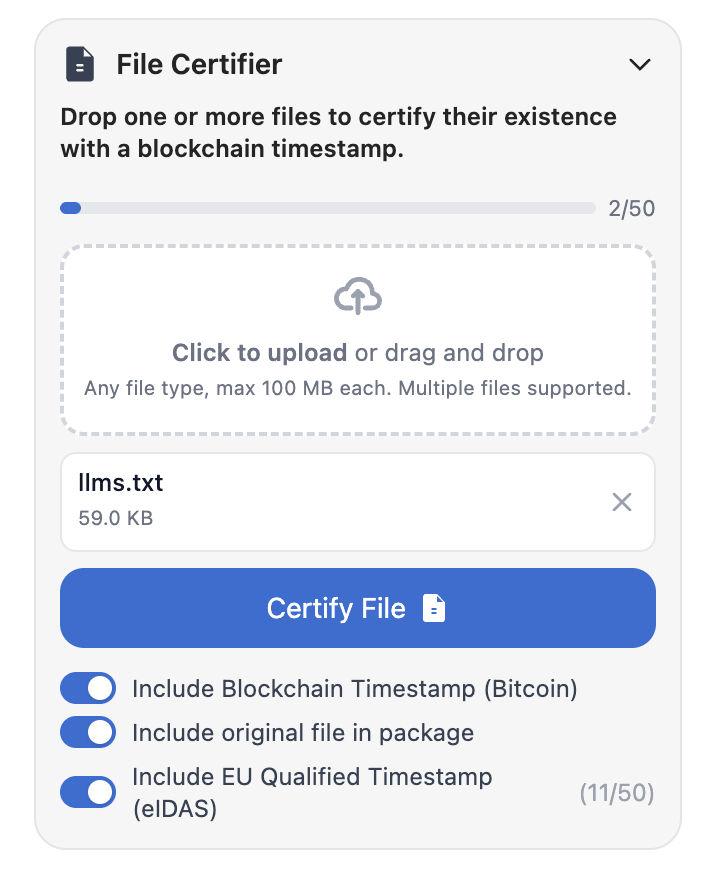Remove llms.txt with the X icon
The image size is (710, 872).
tap(622, 502)
